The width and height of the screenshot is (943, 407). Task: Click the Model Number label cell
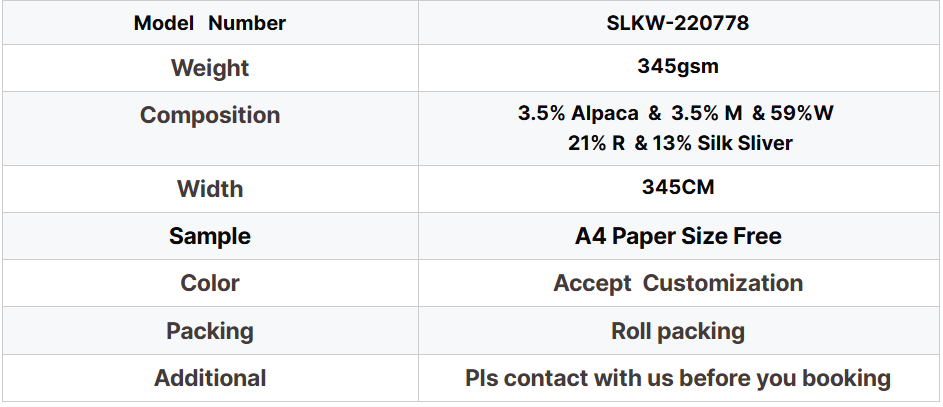coord(210,23)
